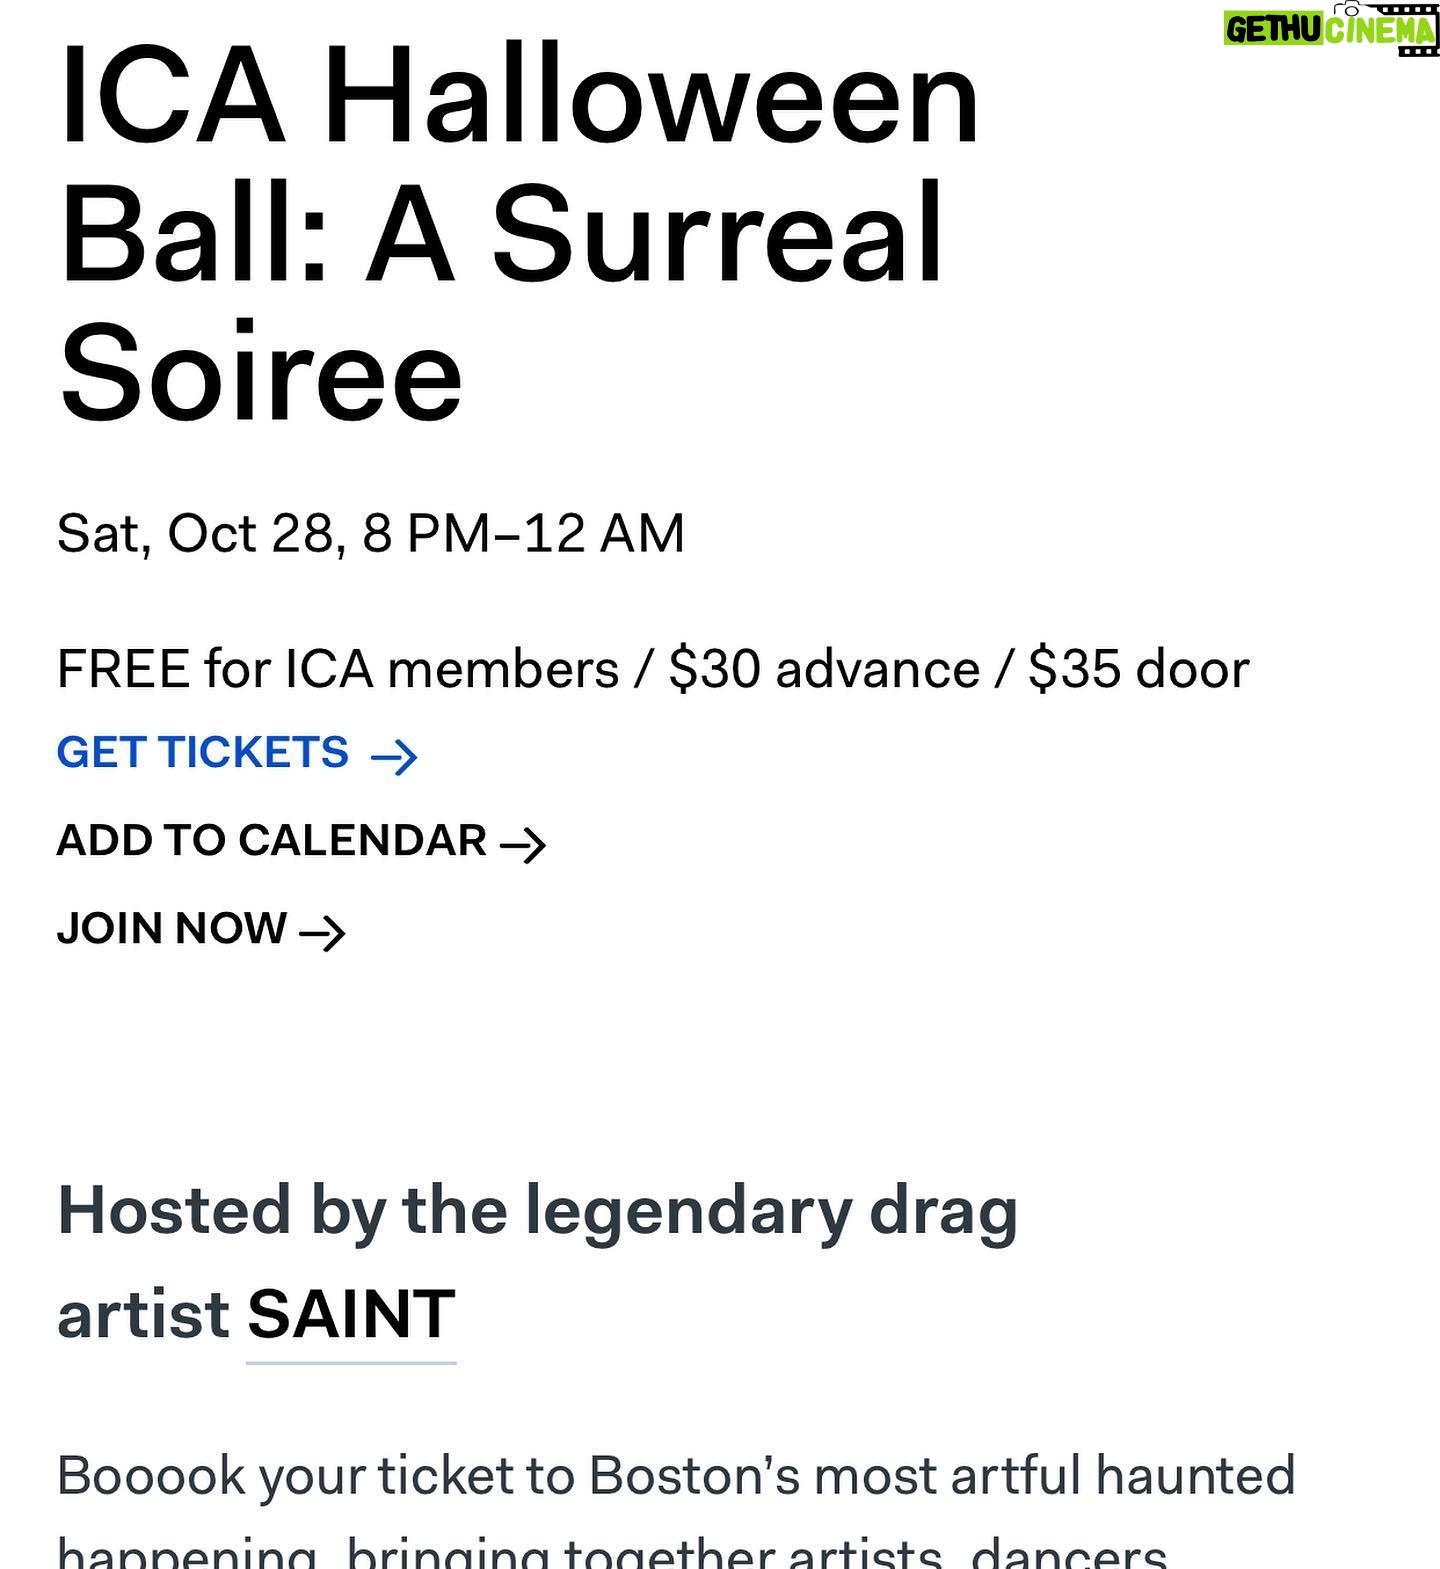
Task: Click the GET TICKETS link text
Action: click(x=203, y=753)
